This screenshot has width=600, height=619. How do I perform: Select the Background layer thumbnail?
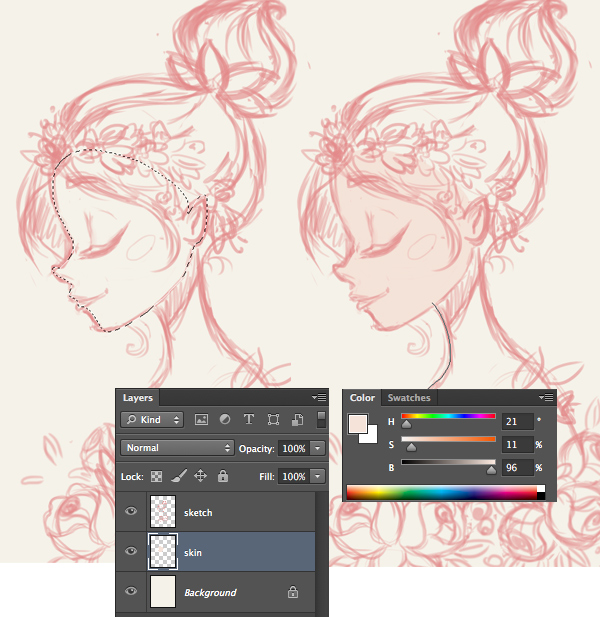[163, 591]
